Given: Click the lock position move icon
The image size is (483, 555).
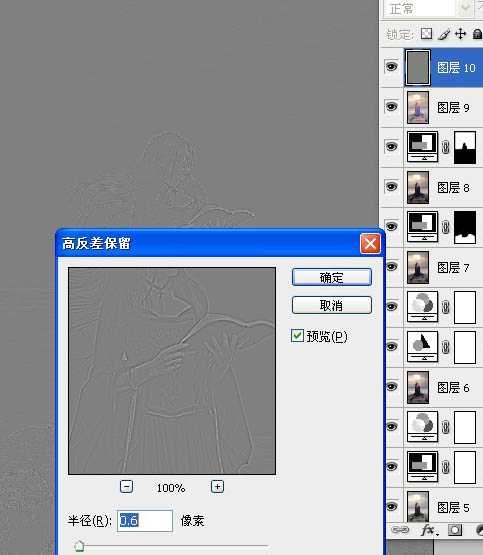Looking at the screenshot, I should coord(460,34).
